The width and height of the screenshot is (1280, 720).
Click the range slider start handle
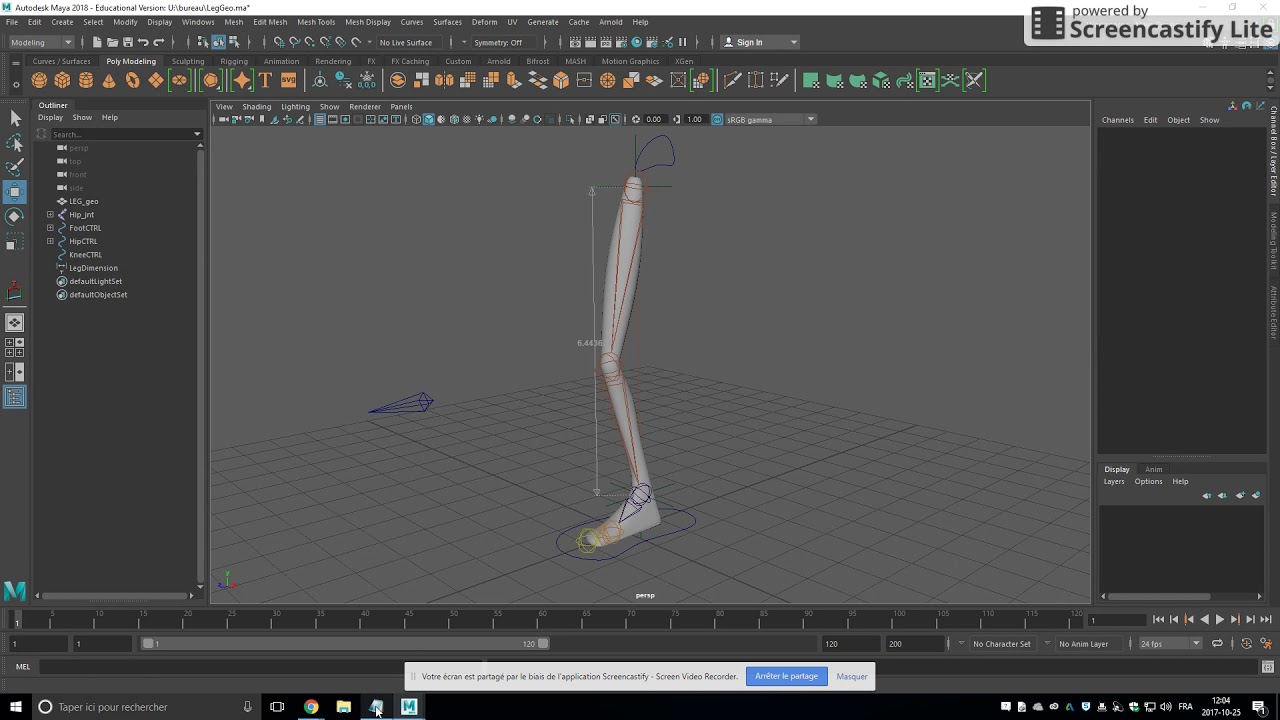tap(148, 644)
